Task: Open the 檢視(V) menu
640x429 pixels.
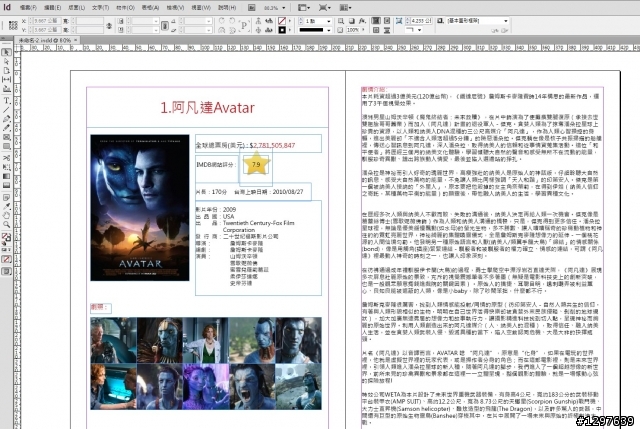Action: point(175,7)
